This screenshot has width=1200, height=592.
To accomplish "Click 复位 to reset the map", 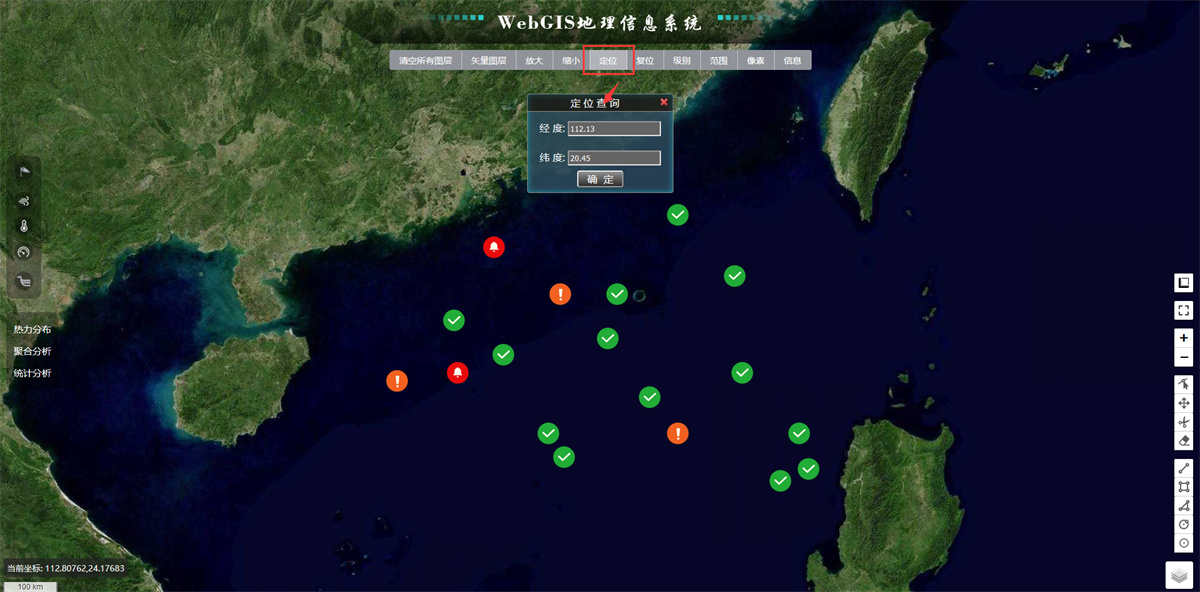I will pyautogui.click(x=645, y=61).
